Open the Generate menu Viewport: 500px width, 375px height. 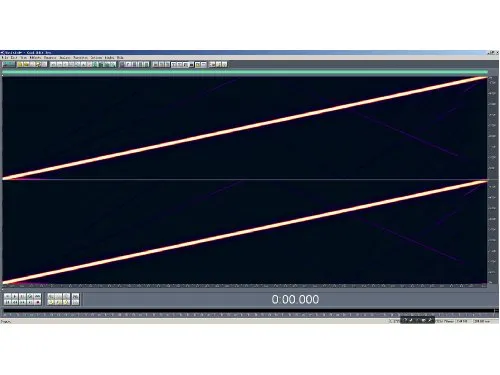[x=50, y=58]
